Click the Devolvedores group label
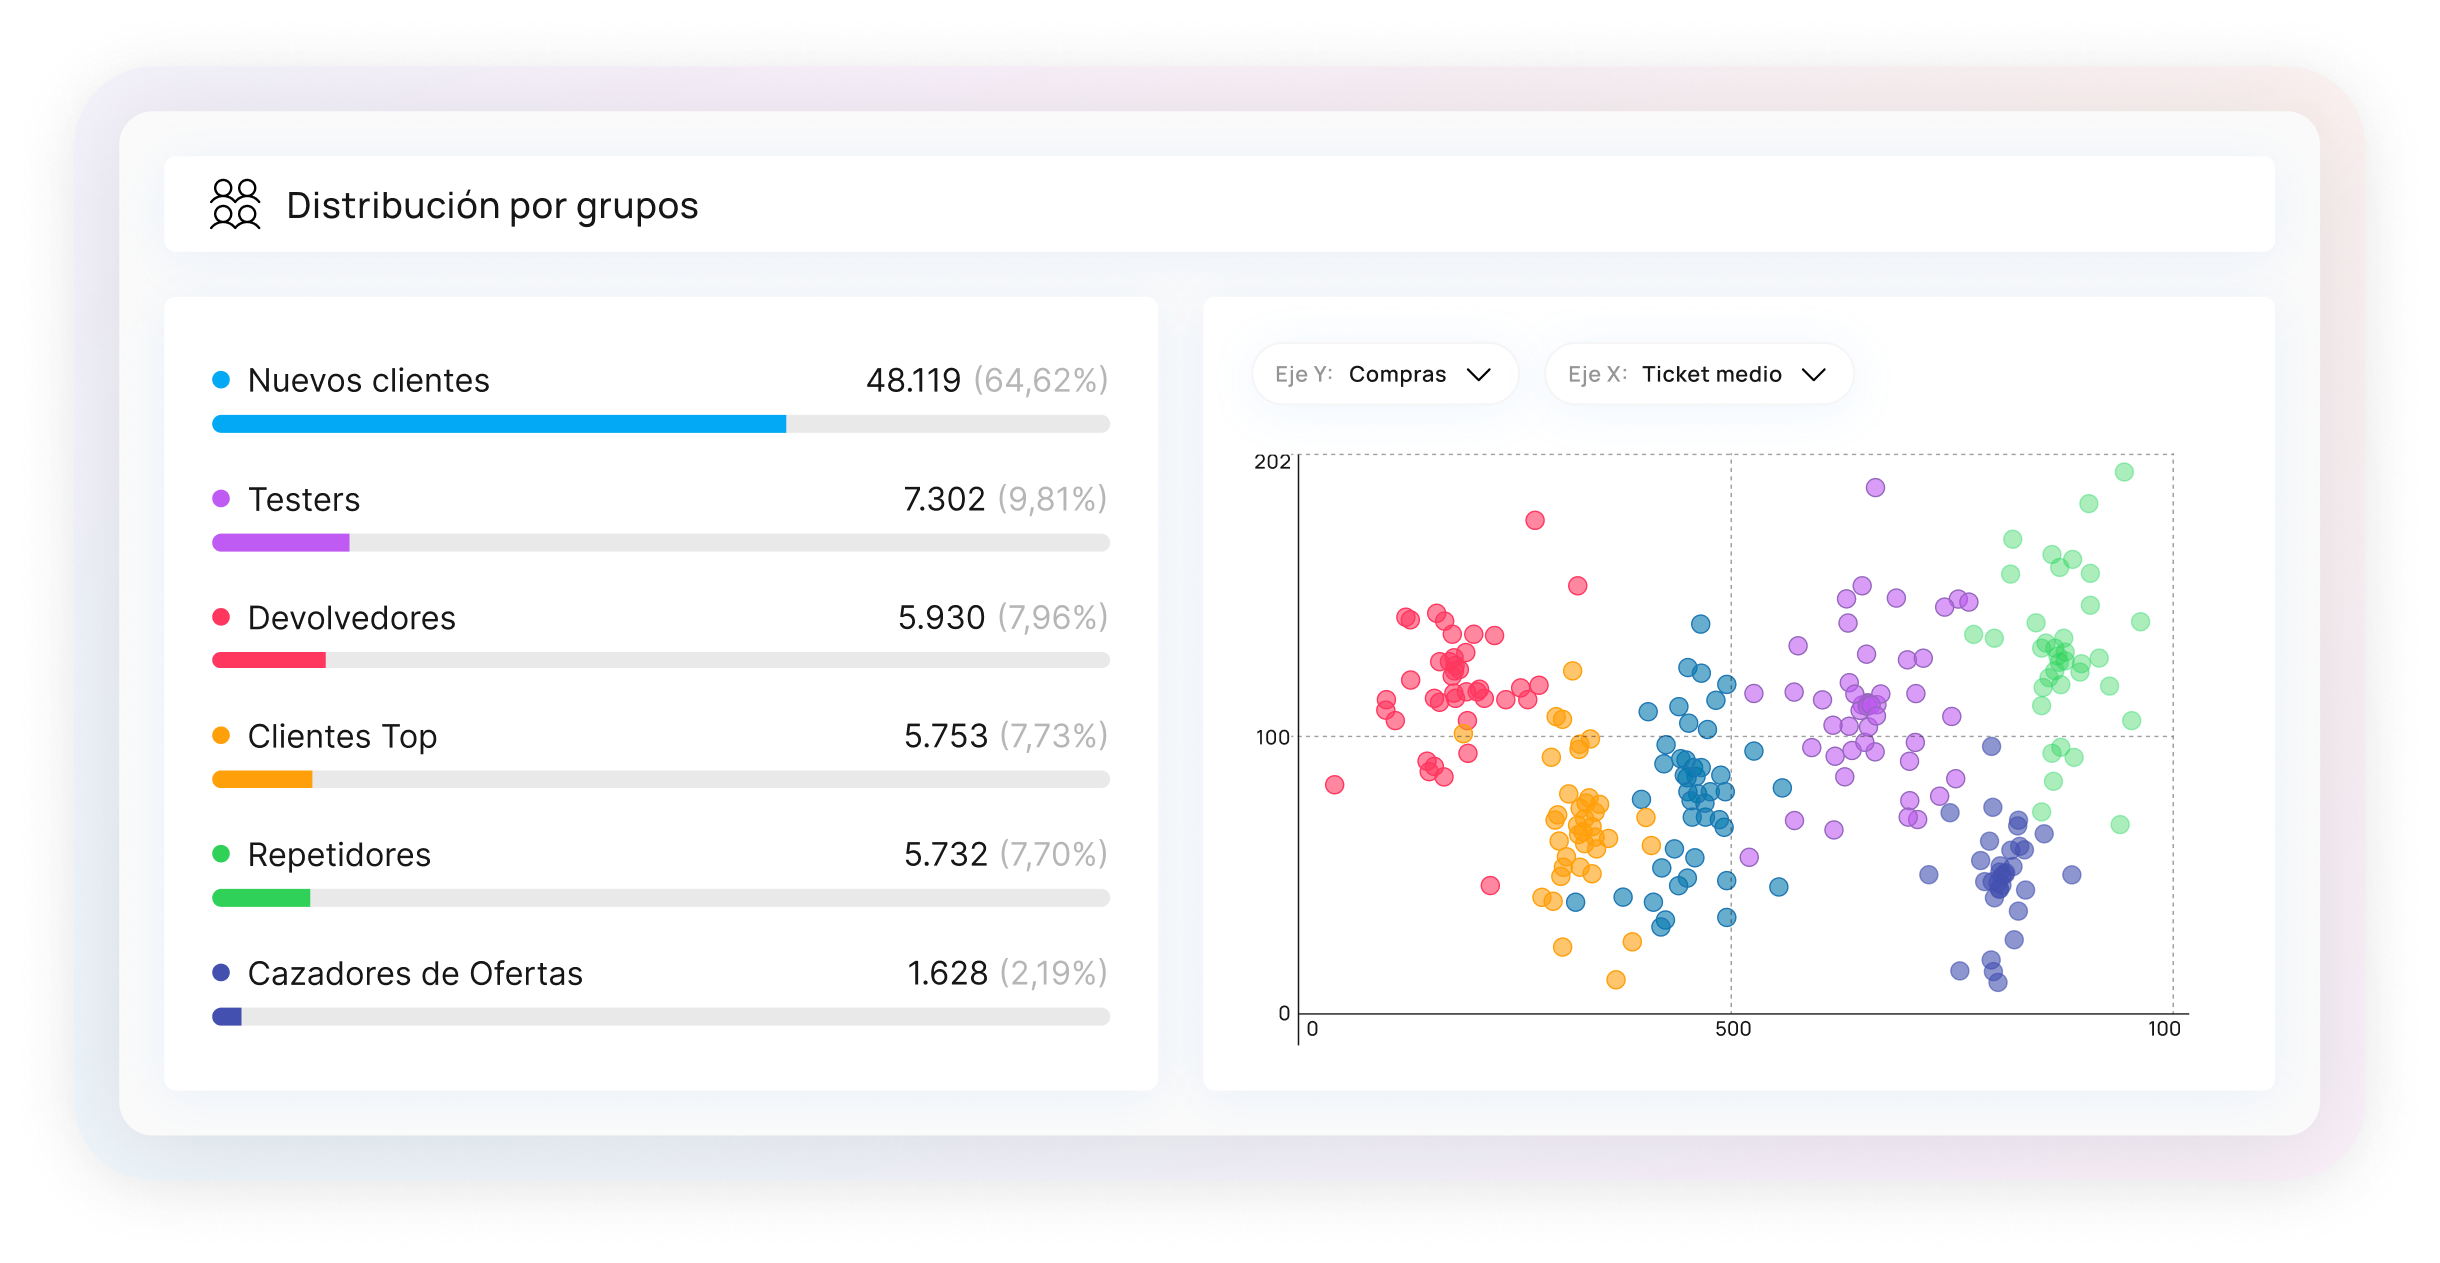 point(351,618)
